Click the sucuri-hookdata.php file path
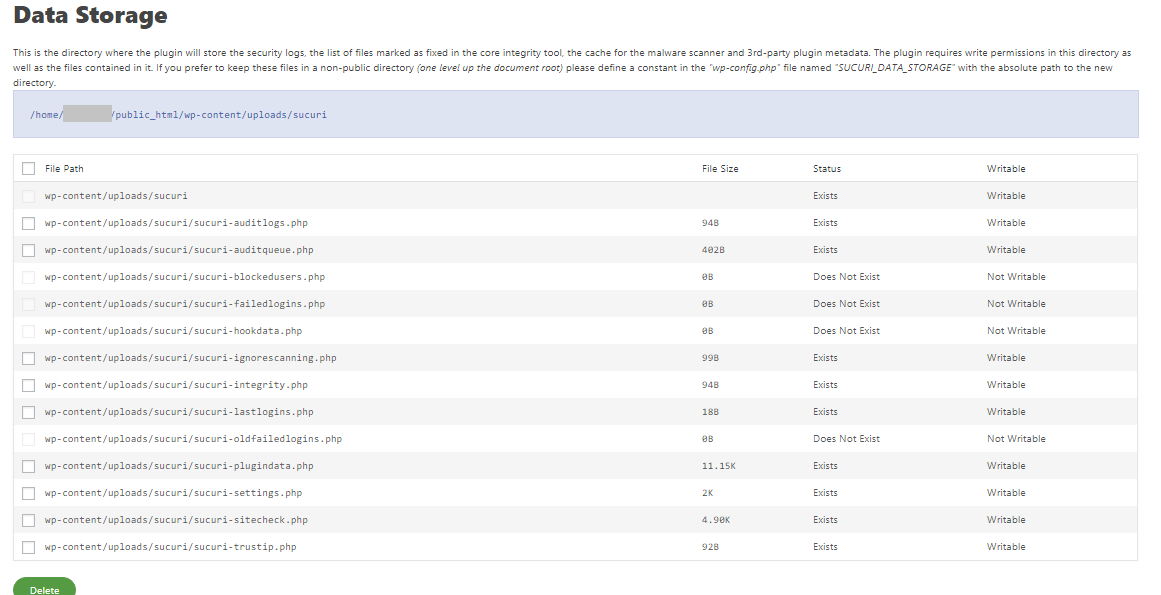Viewport: 1161px width, 595px height. pyautogui.click(x=173, y=331)
